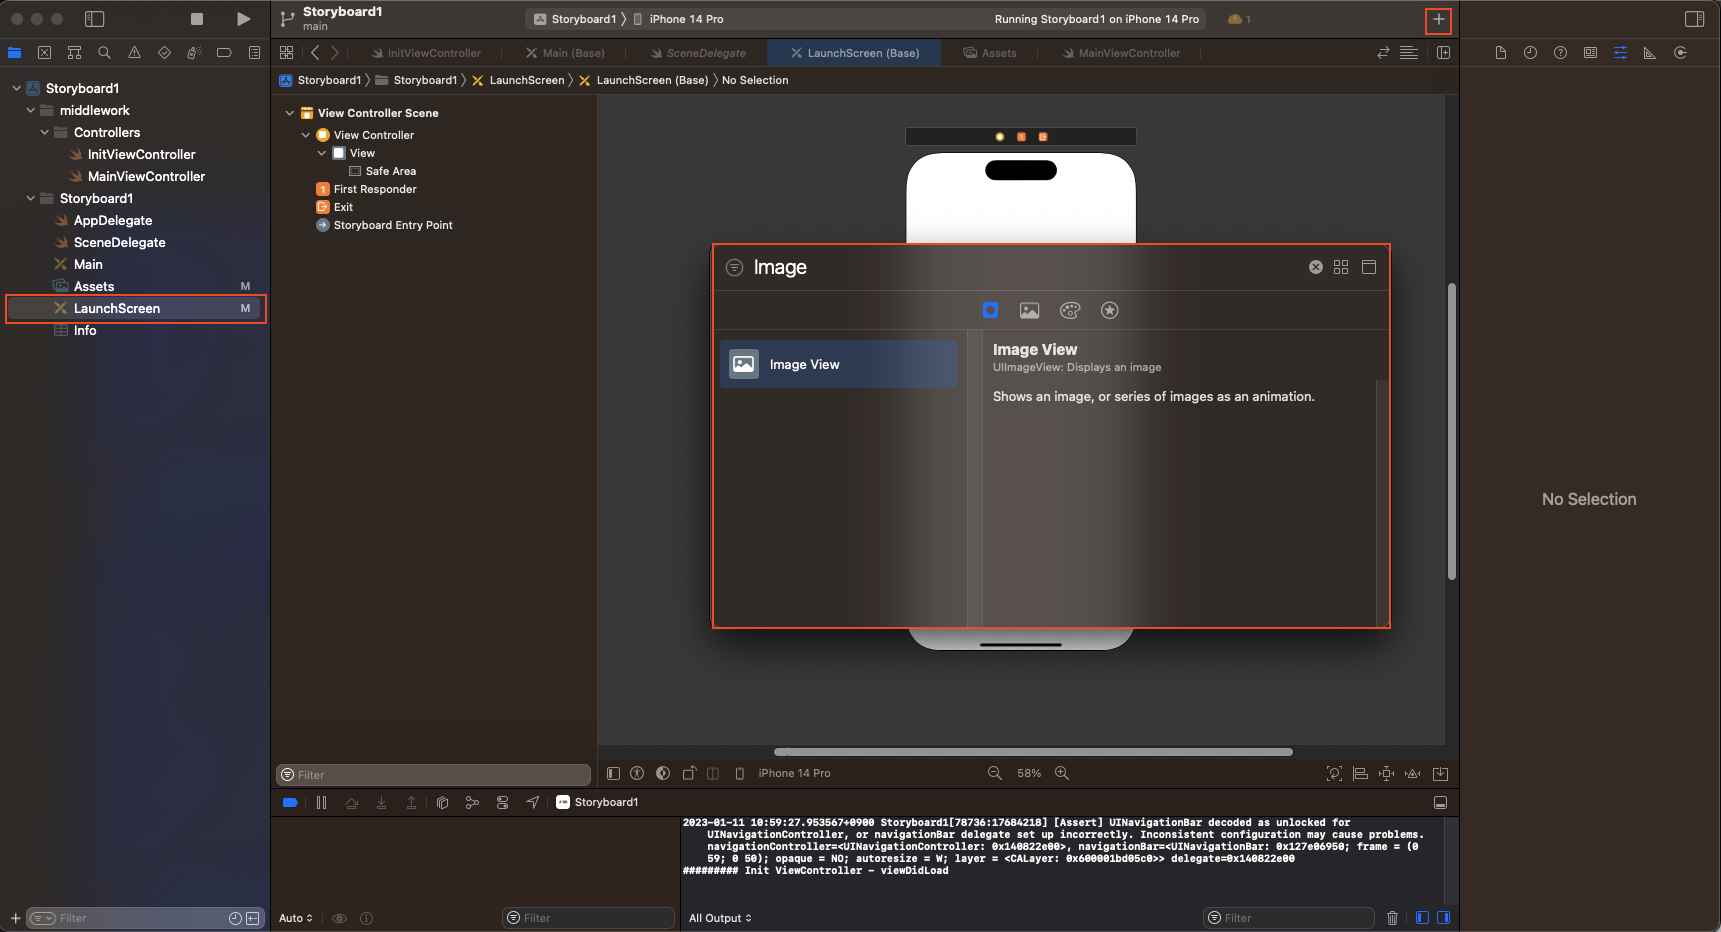
Task: Switch library to icon grid view
Action: [x=1341, y=267]
